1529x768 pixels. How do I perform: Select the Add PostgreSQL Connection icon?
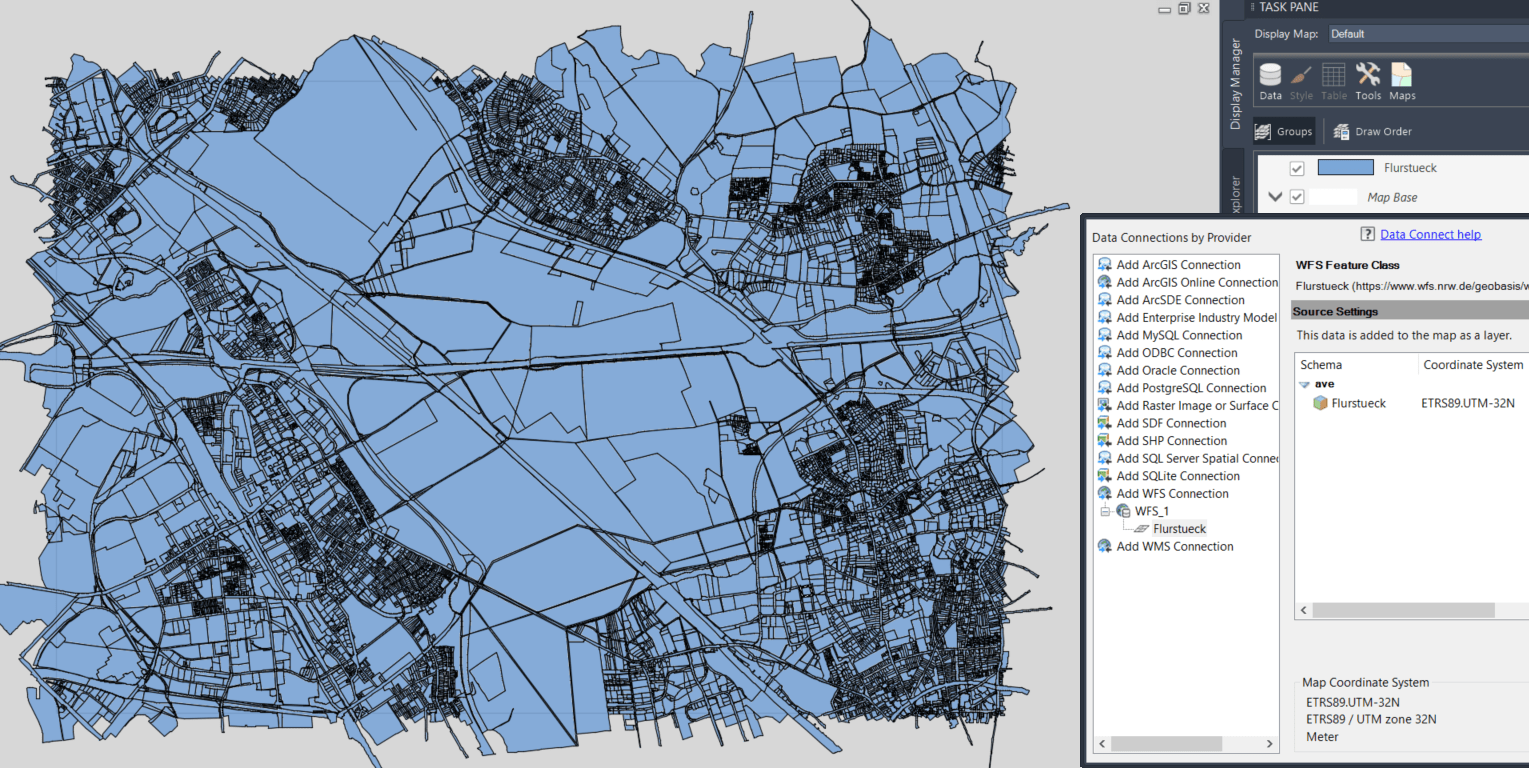click(x=1106, y=387)
